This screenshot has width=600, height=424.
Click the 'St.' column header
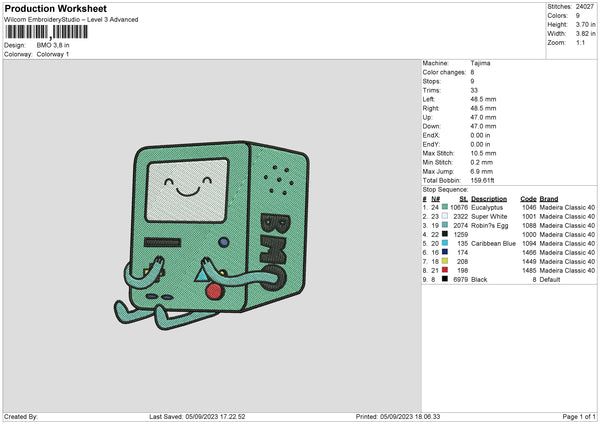click(x=463, y=199)
